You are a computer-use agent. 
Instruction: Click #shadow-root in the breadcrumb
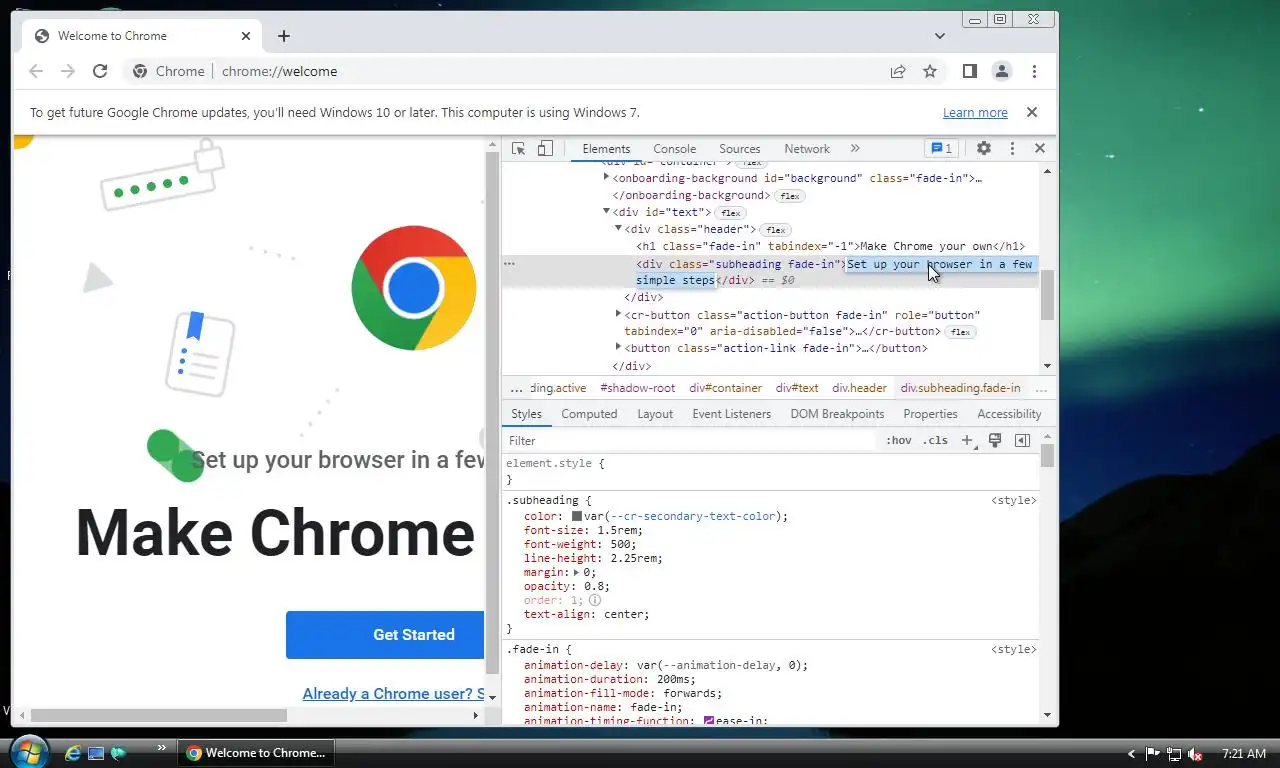tap(637, 388)
